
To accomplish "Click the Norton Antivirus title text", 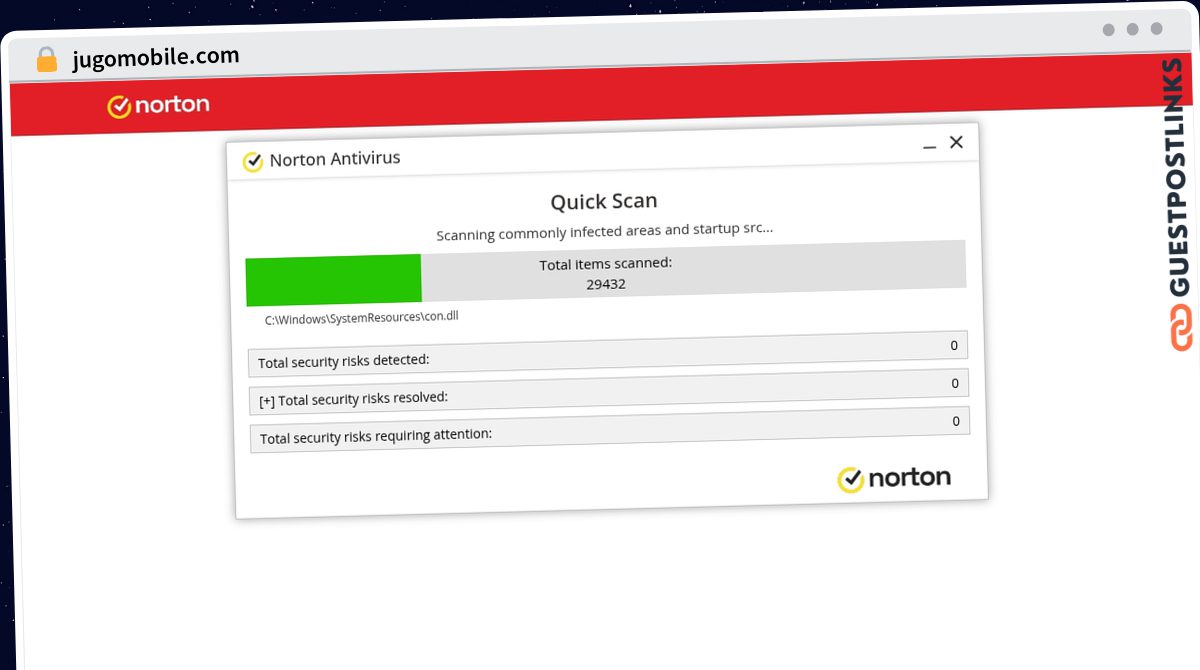I will [x=335, y=159].
